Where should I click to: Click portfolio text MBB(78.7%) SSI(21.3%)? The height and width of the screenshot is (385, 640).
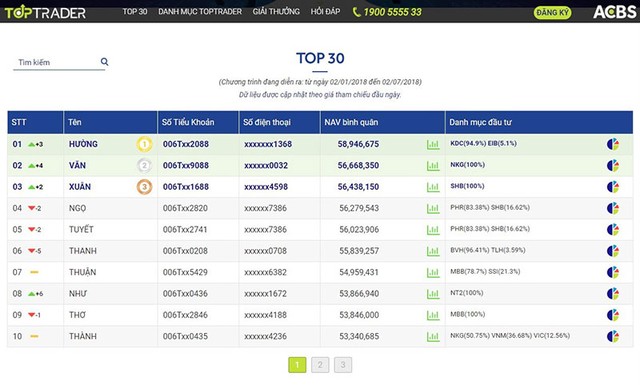485,272
